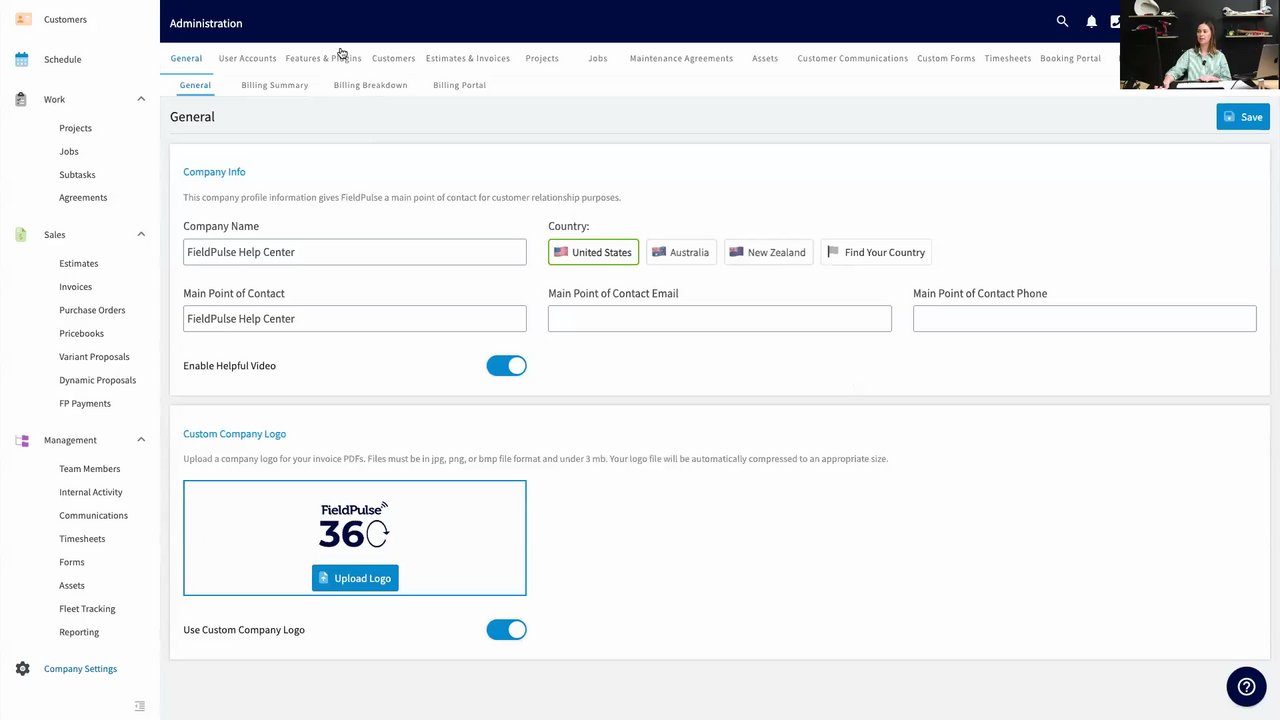Click the Company Settings gear icon
1280x720 pixels.
[x=22, y=669]
